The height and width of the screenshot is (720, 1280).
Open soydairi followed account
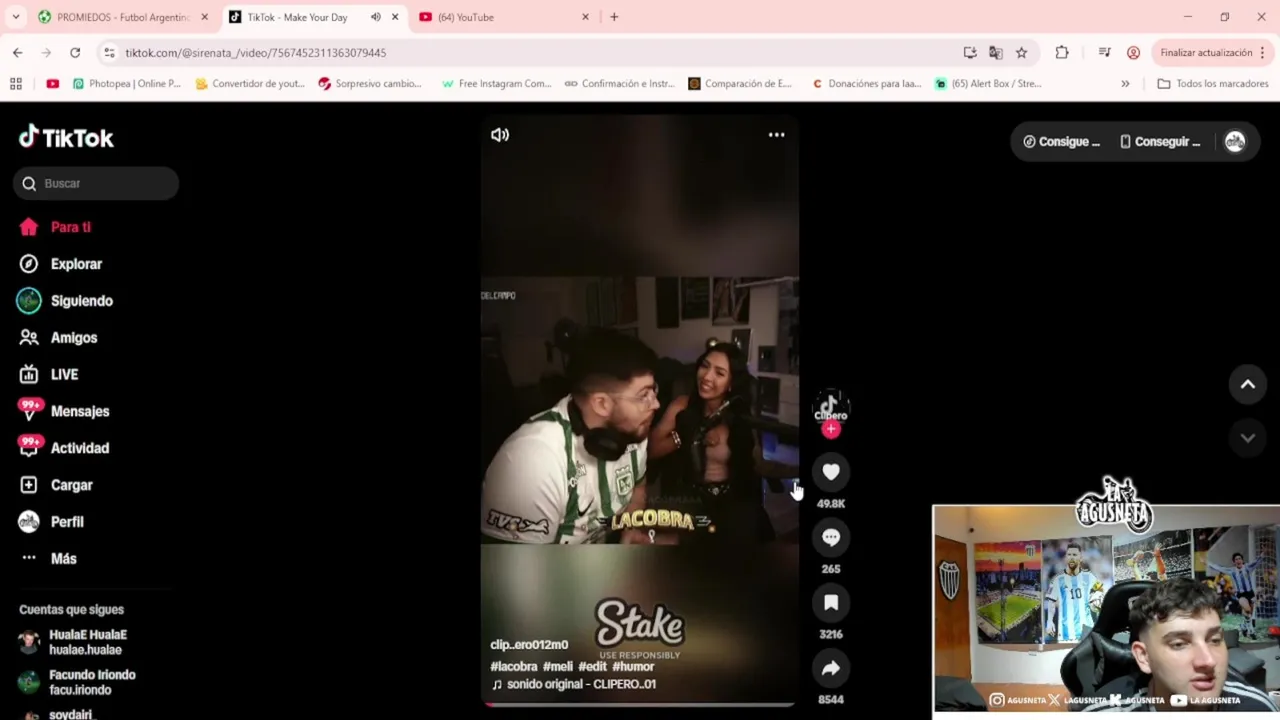[56, 714]
